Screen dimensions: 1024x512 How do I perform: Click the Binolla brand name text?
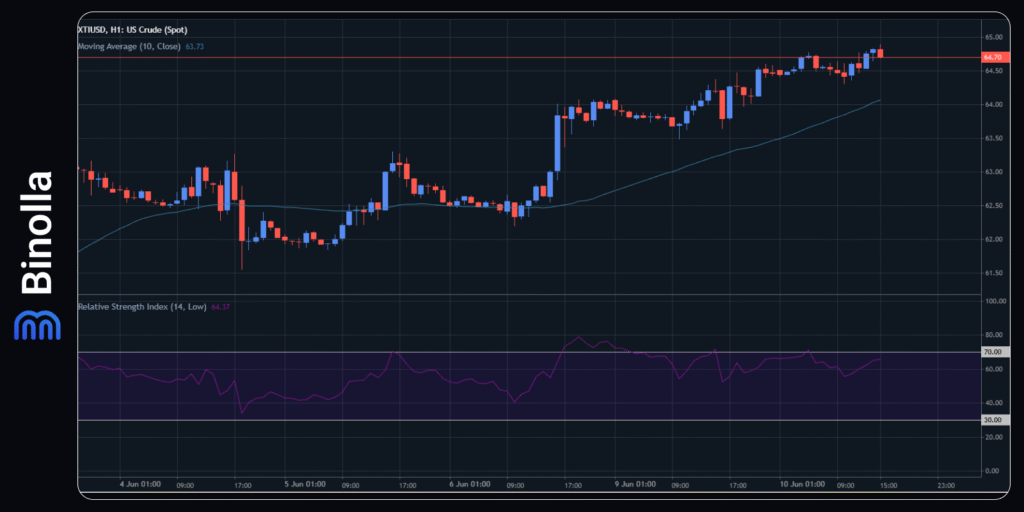pos(37,233)
